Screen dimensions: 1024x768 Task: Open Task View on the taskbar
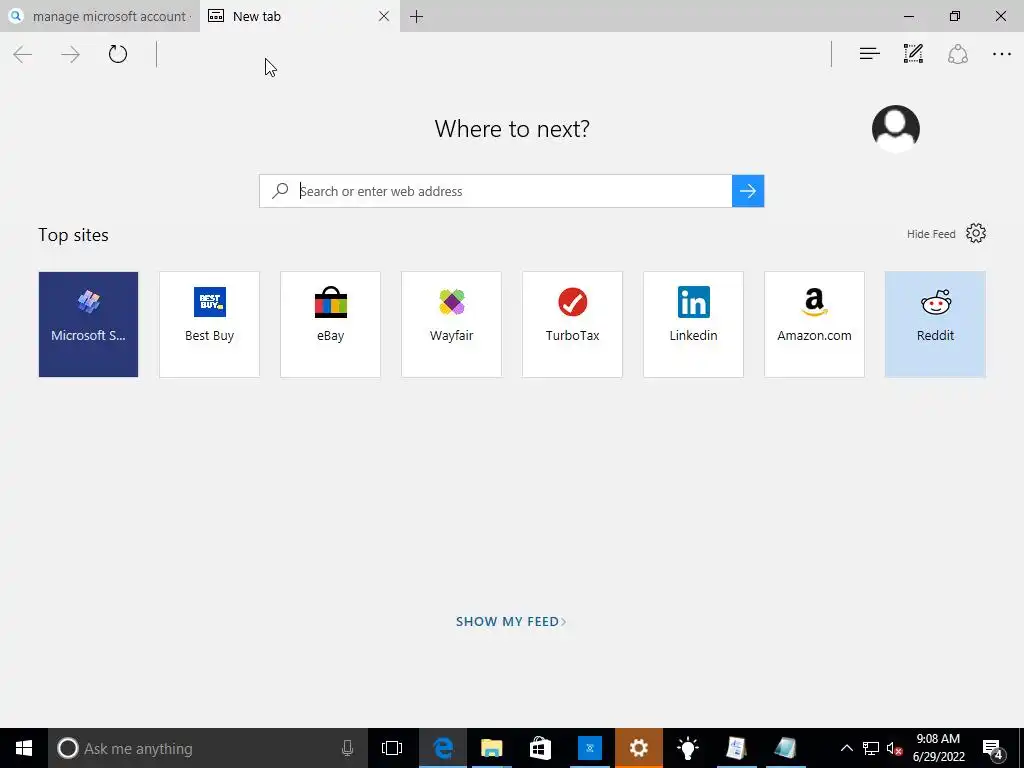(x=392, y=748)
